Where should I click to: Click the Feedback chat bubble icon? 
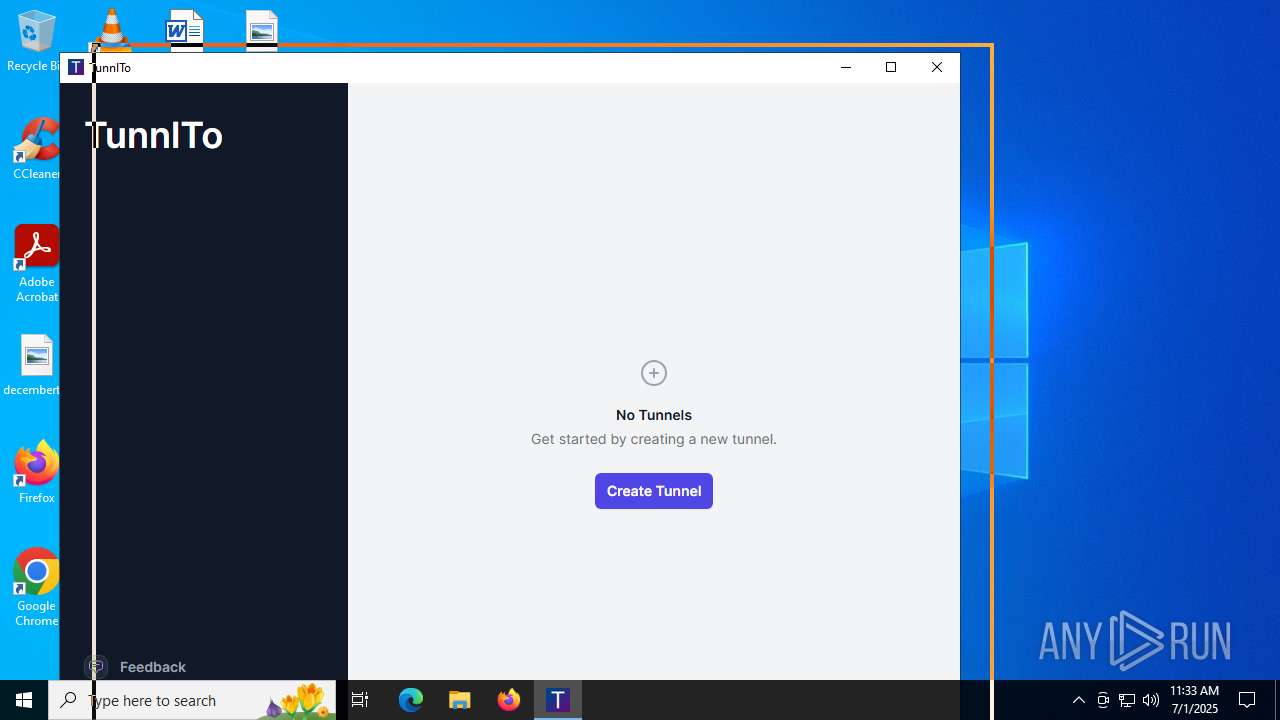coord(96,666)
